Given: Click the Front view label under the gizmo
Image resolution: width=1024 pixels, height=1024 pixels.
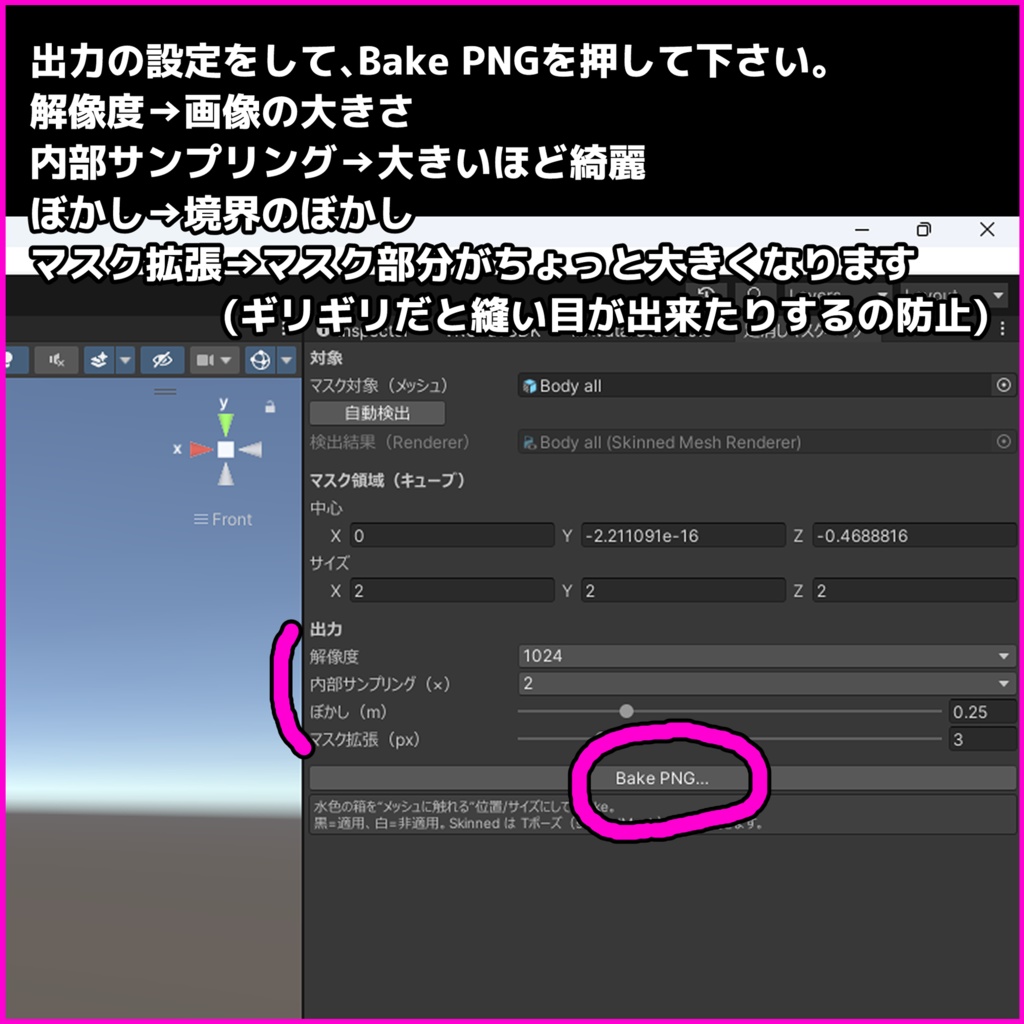Looking at the screenshot, I should click(223, 519).
